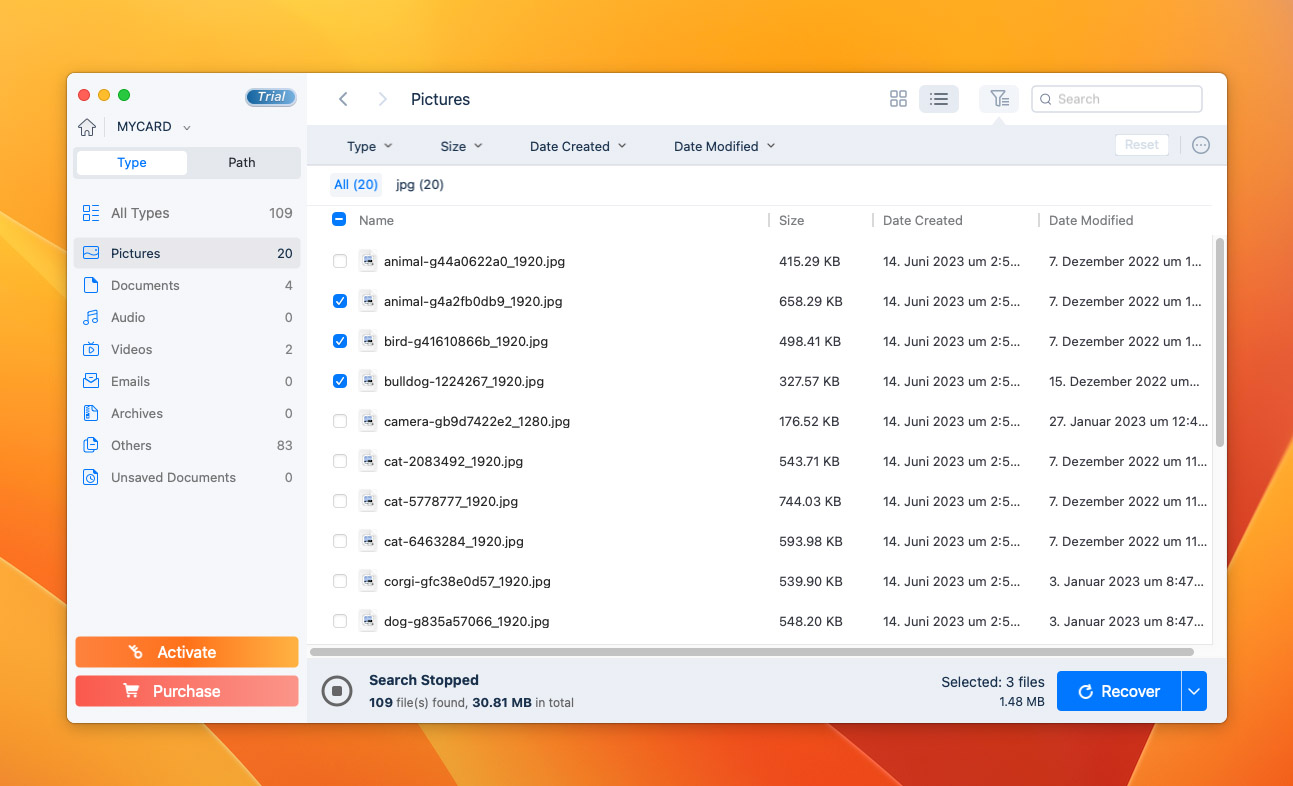
Task: Click file icon of corgi-gfc38e0d57_1920.jpg
Action: (x=368, y=581)
